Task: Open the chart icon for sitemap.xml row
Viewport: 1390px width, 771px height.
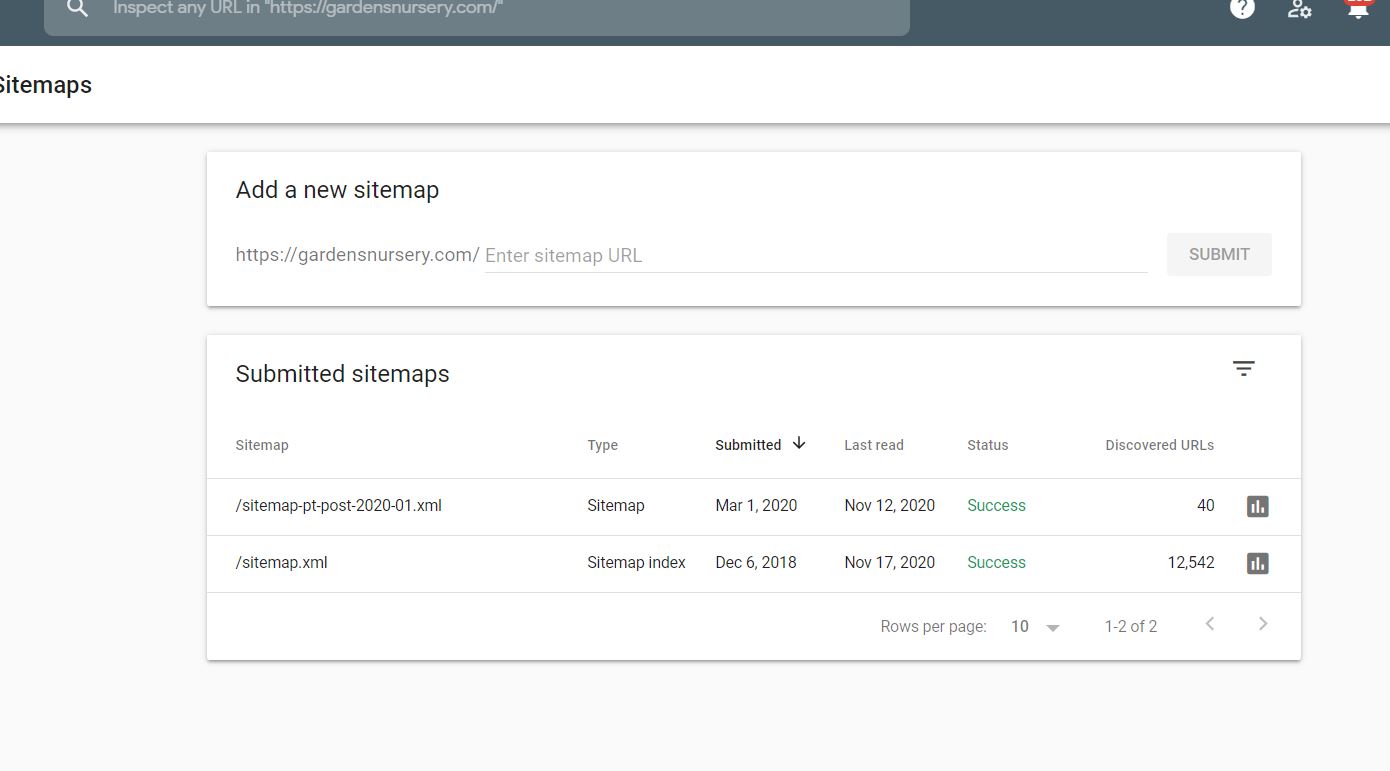Action: click(1257, 563)
